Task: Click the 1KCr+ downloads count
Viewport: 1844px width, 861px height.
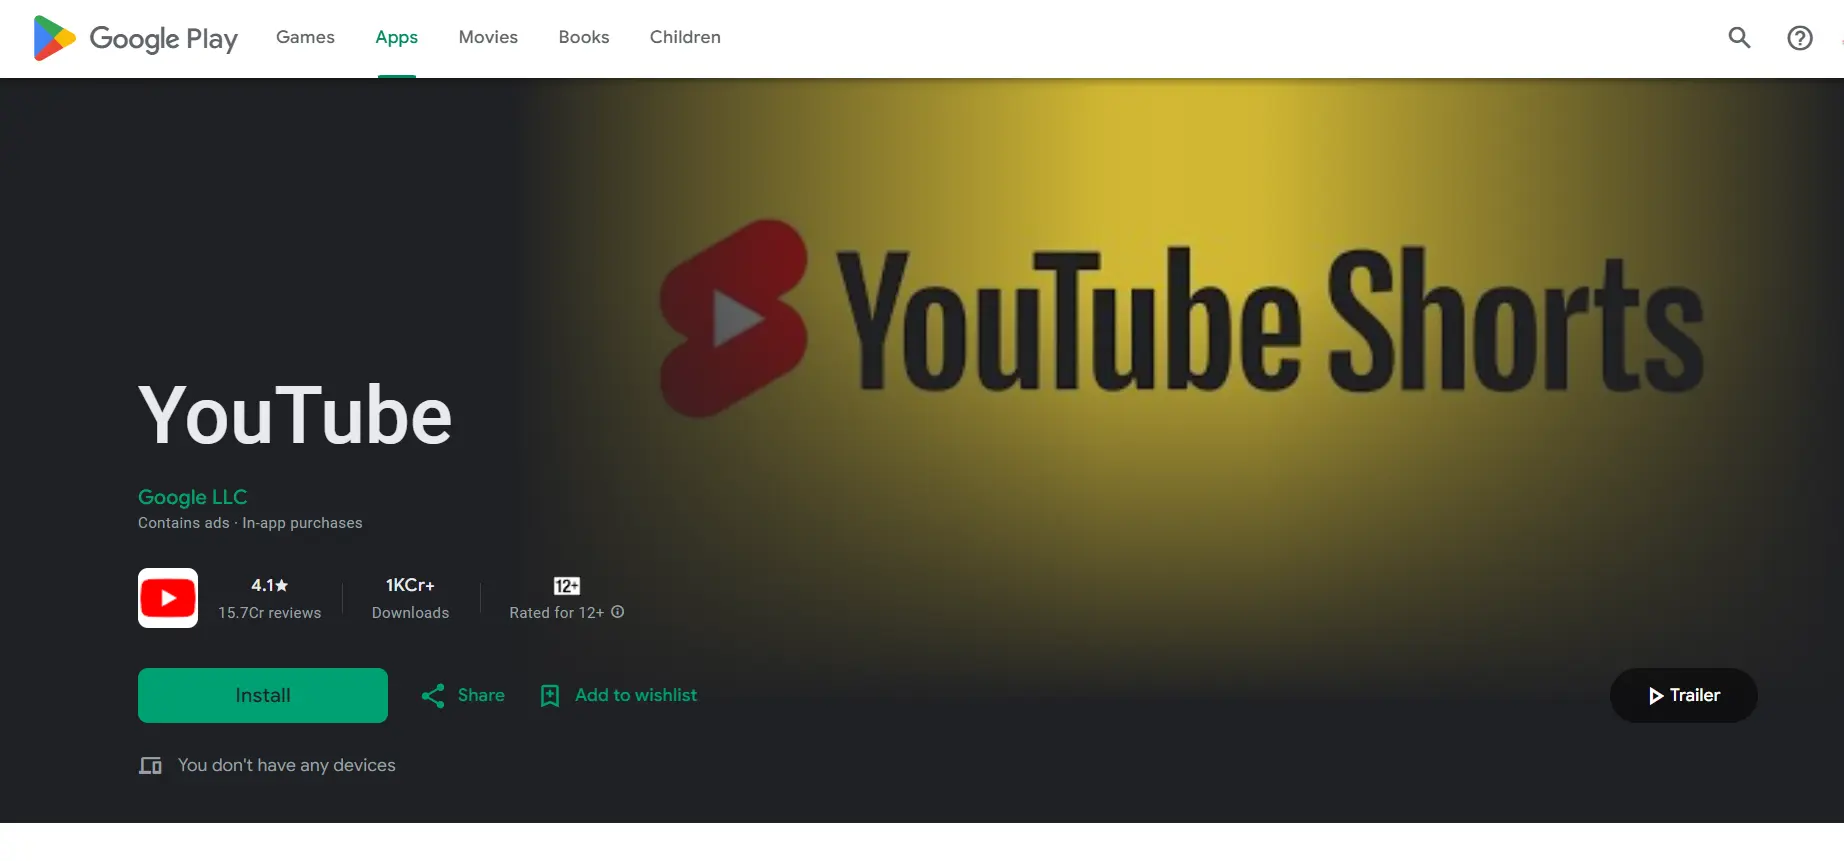Action: (x=410, y=585)
